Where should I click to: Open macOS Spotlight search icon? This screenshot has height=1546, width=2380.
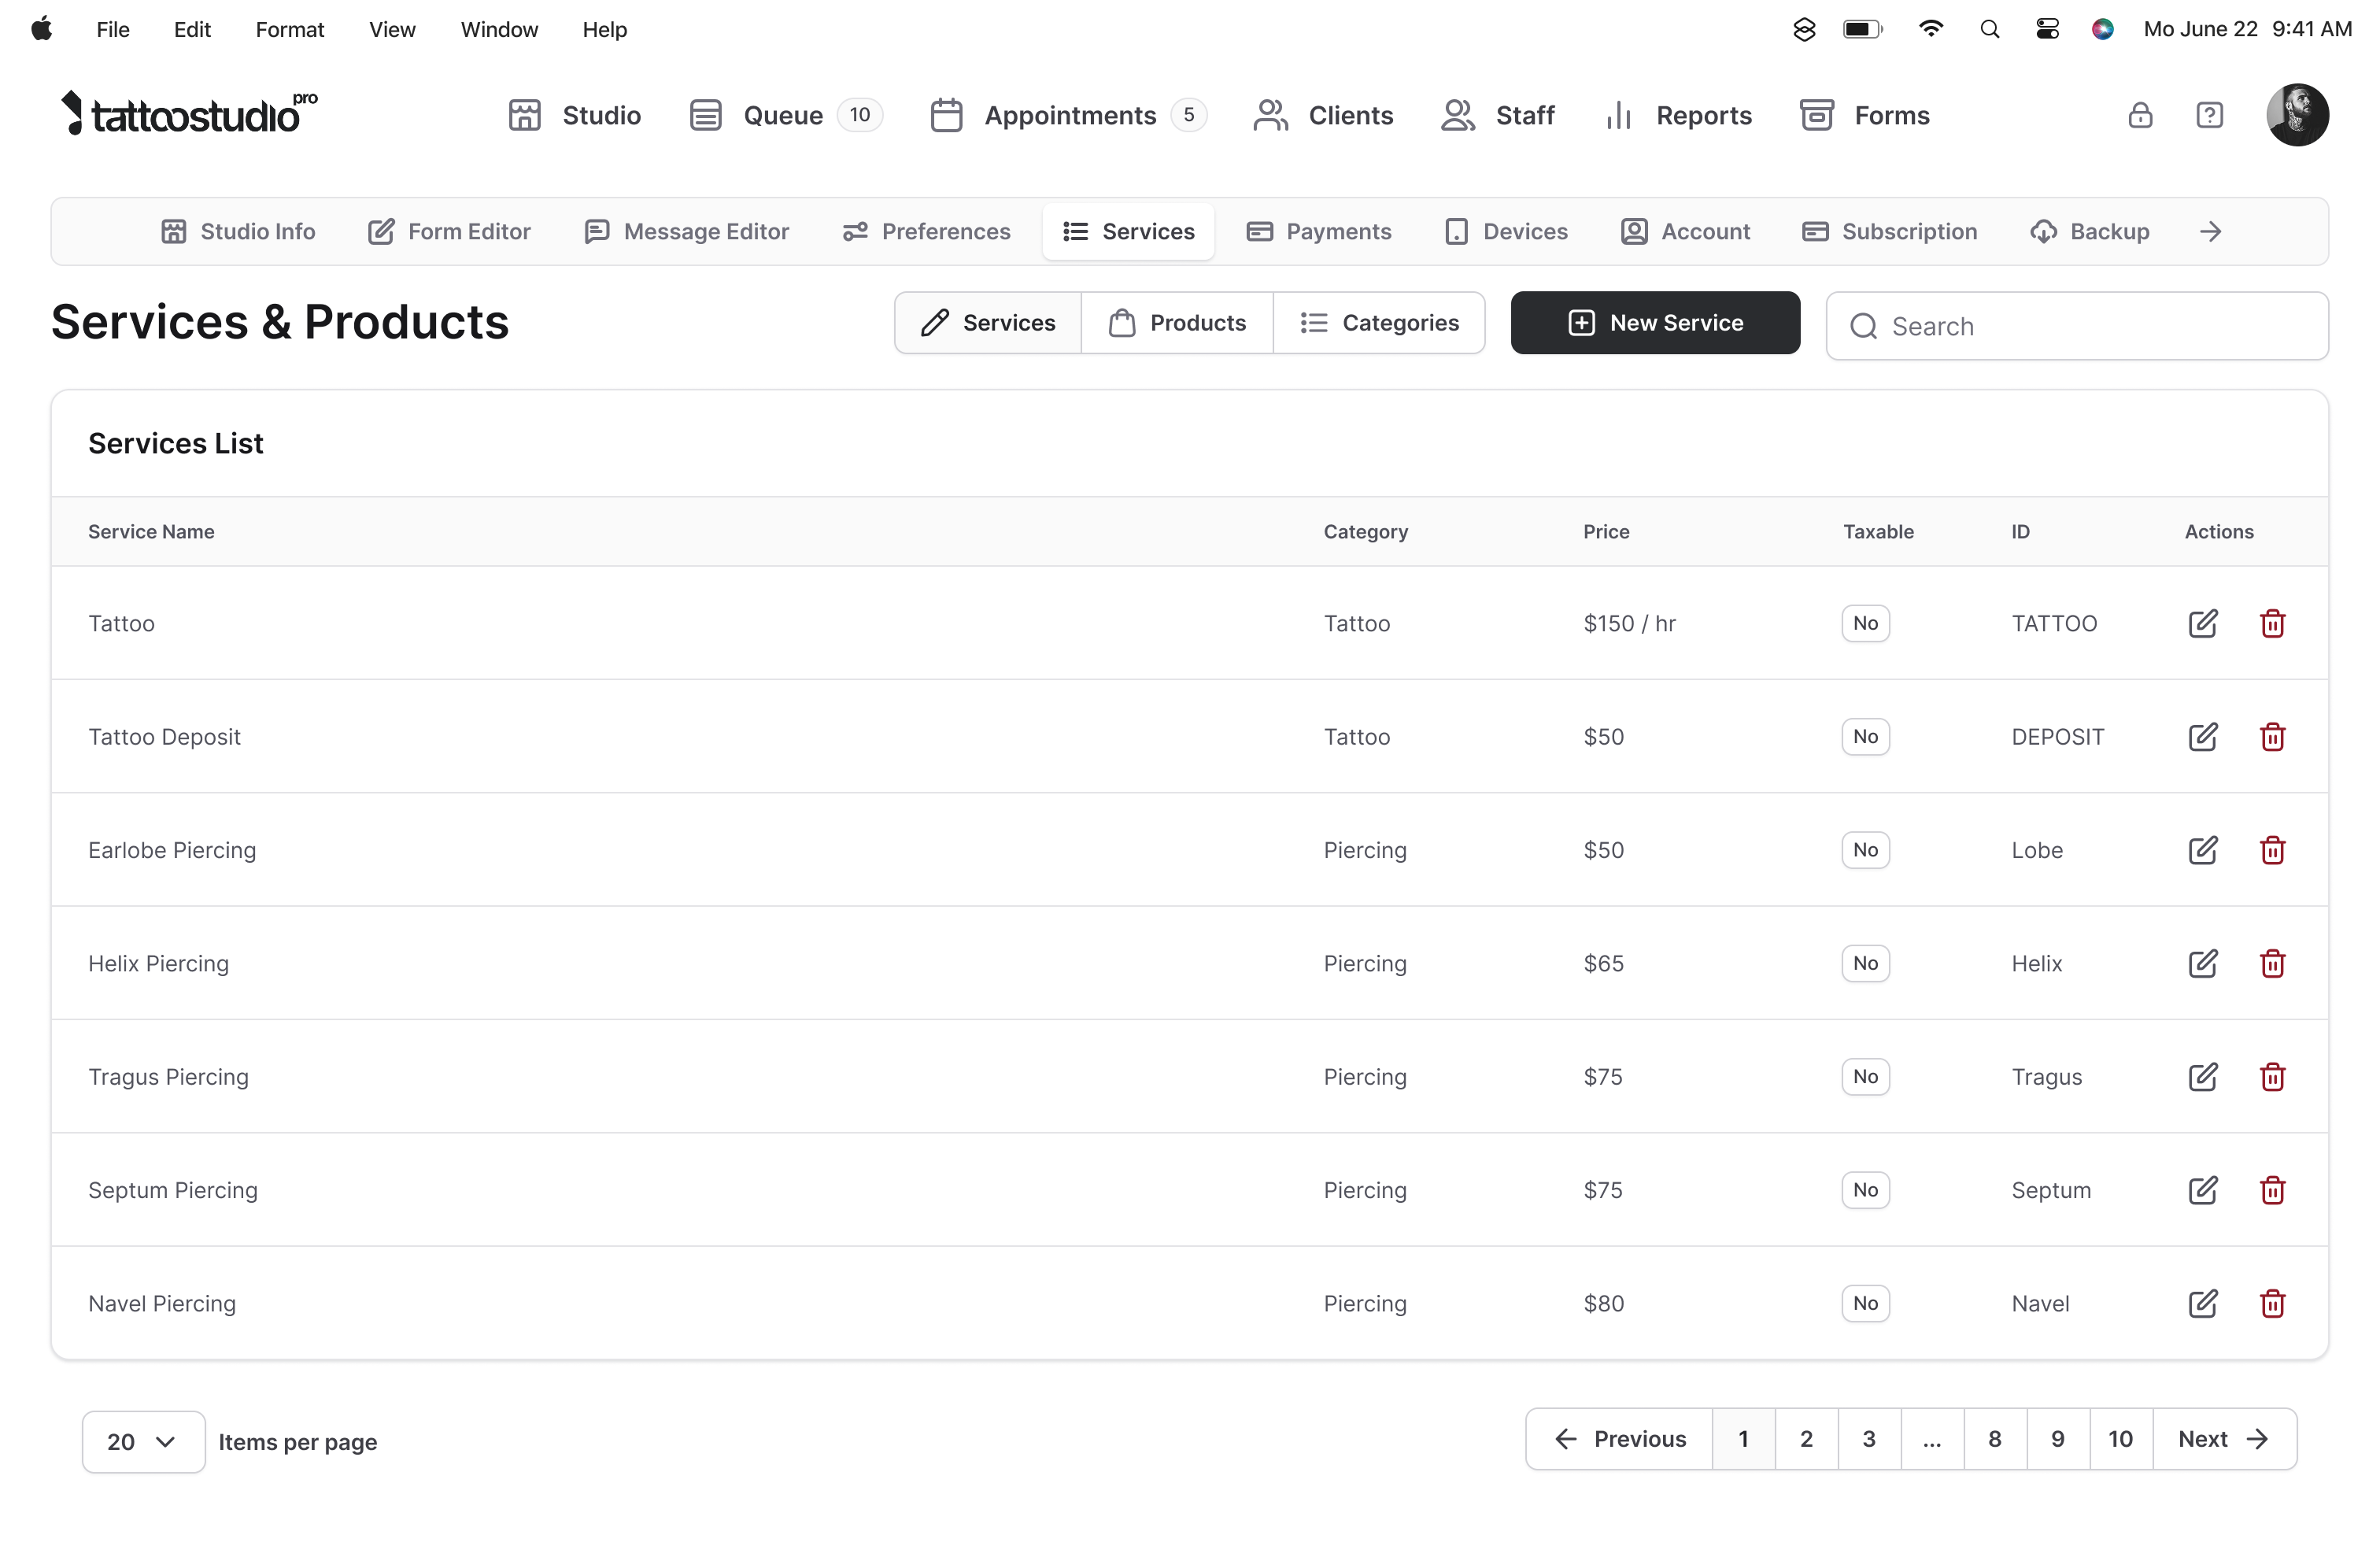[1989, 29]
